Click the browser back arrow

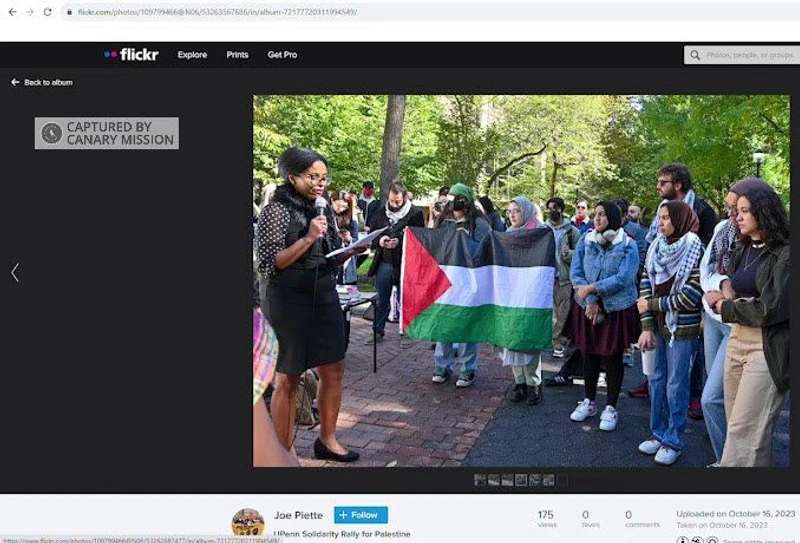pos(10,12)
